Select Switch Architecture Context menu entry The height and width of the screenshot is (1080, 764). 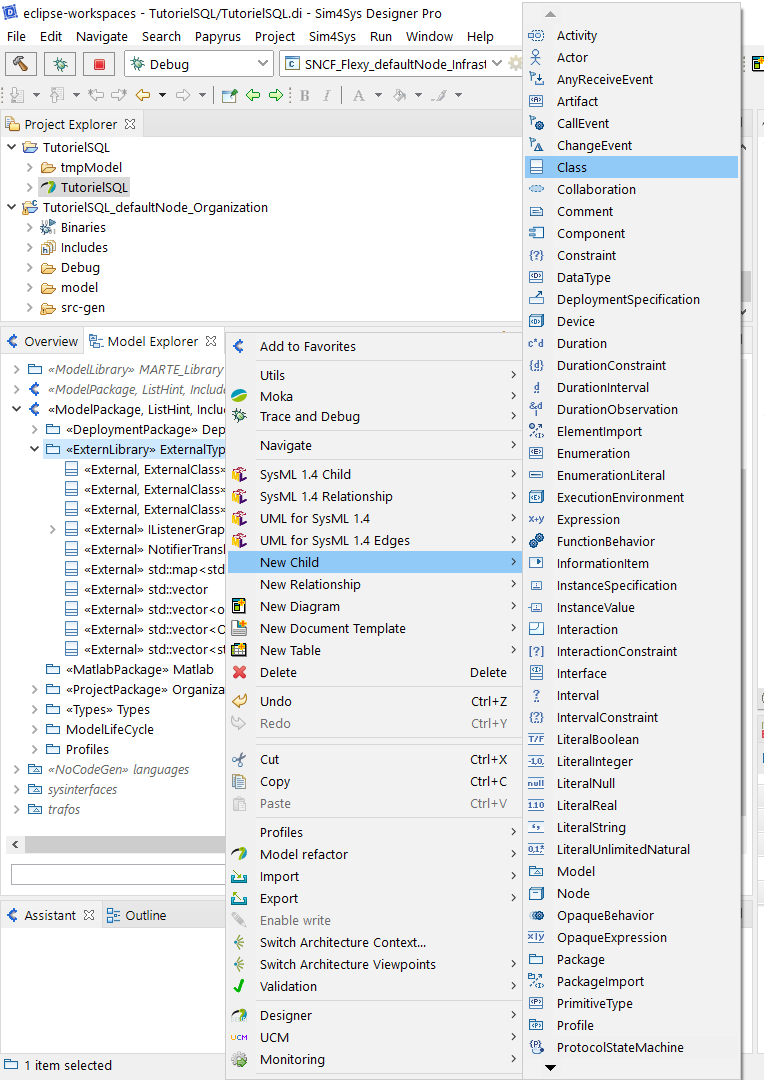pyautogui.click(x=374, y=942)
